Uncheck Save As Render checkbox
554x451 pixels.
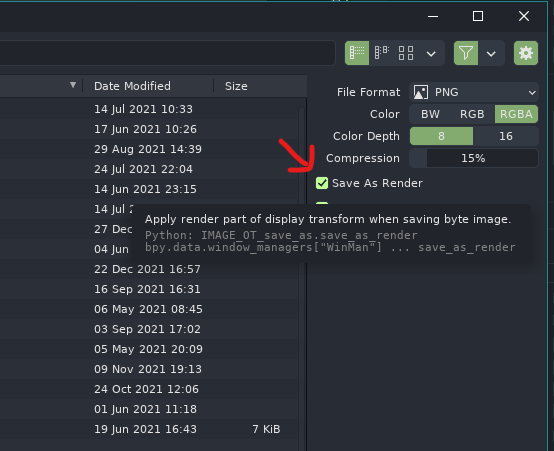(x=322, y=183)
